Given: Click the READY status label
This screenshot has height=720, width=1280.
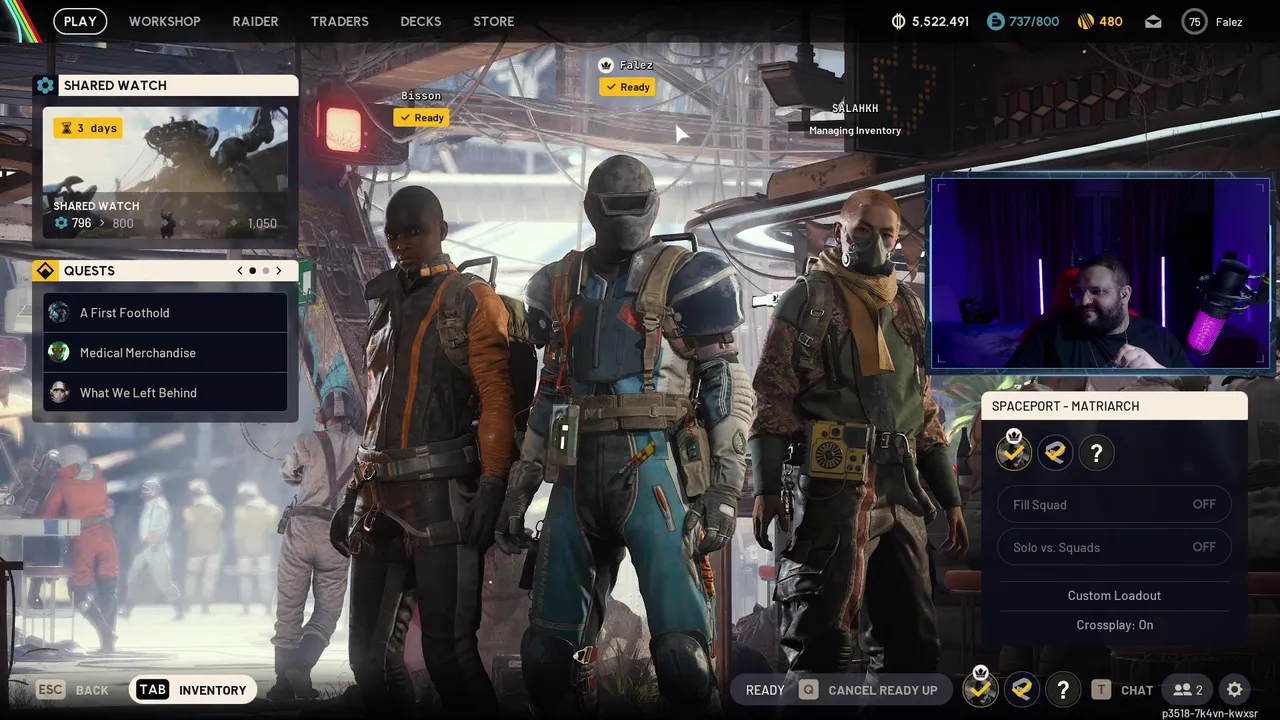Looking at the screenshot, I should tap(765, 690).
